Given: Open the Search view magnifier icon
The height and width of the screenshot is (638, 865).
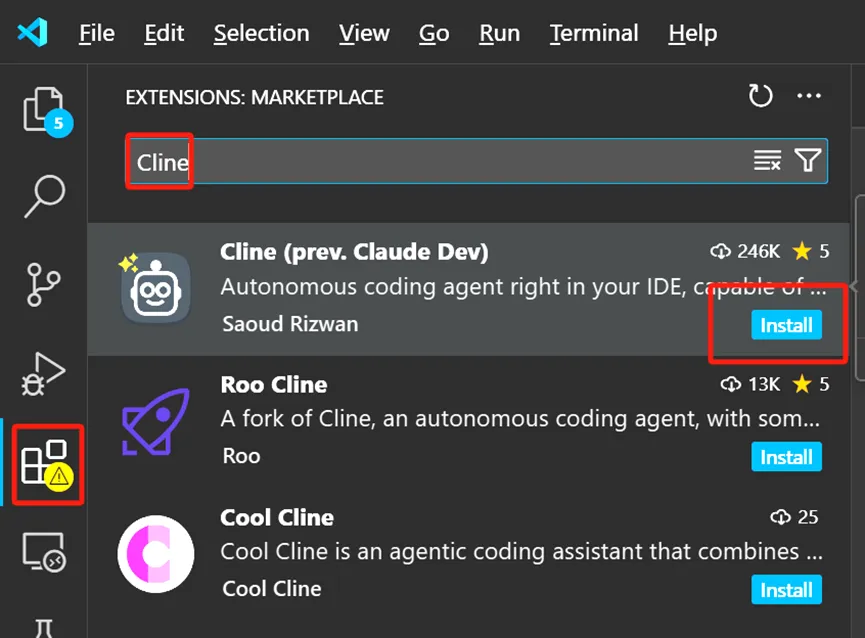Looking at the screenshot, I should [x=44, y=196].
